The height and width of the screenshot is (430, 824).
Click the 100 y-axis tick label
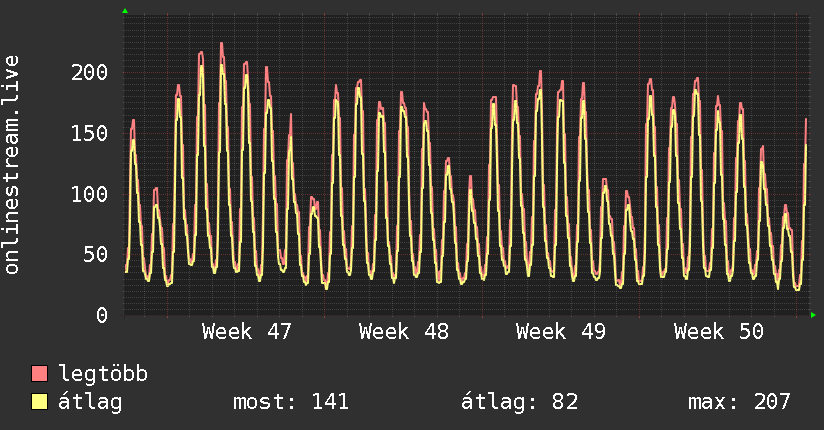89,194
